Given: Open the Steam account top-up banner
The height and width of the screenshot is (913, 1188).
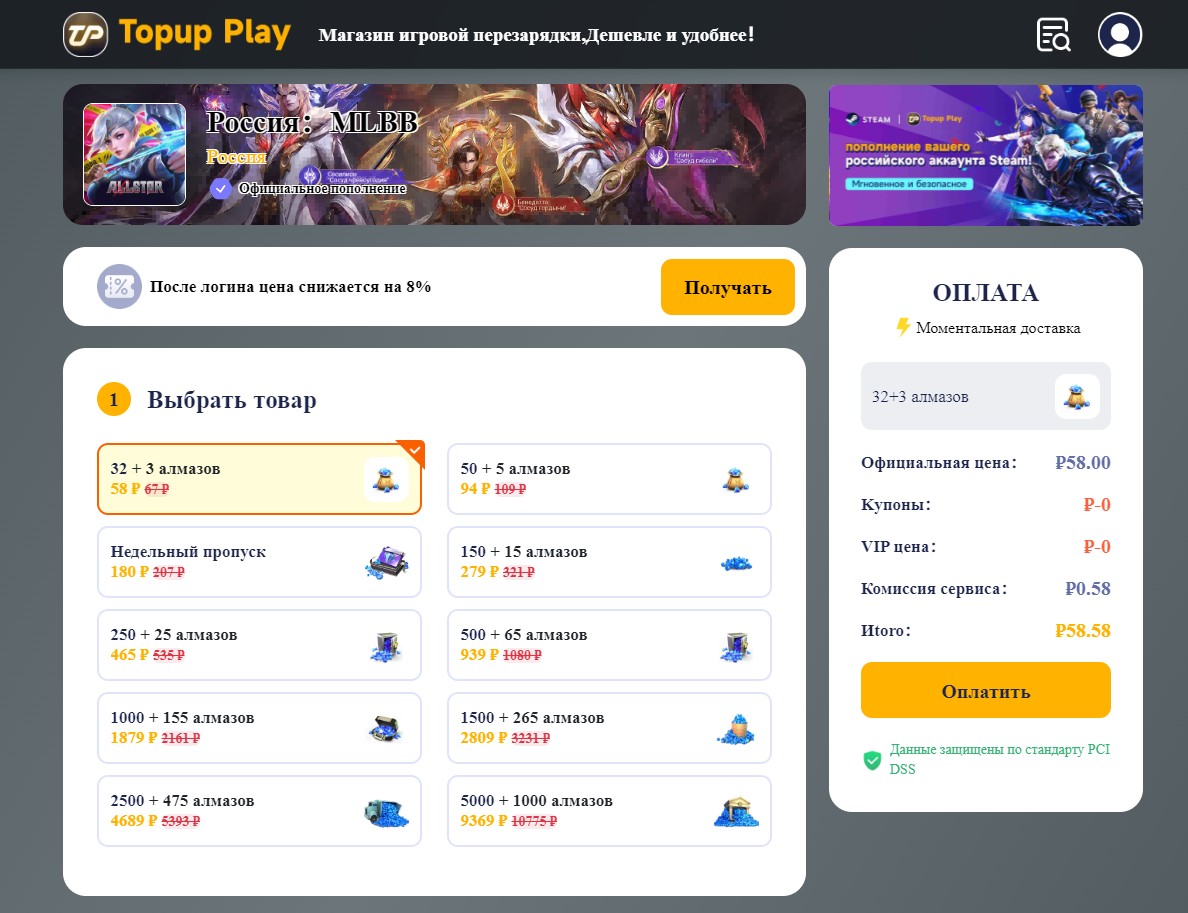Looking at the screenshot, I should (x=986, y=155).
